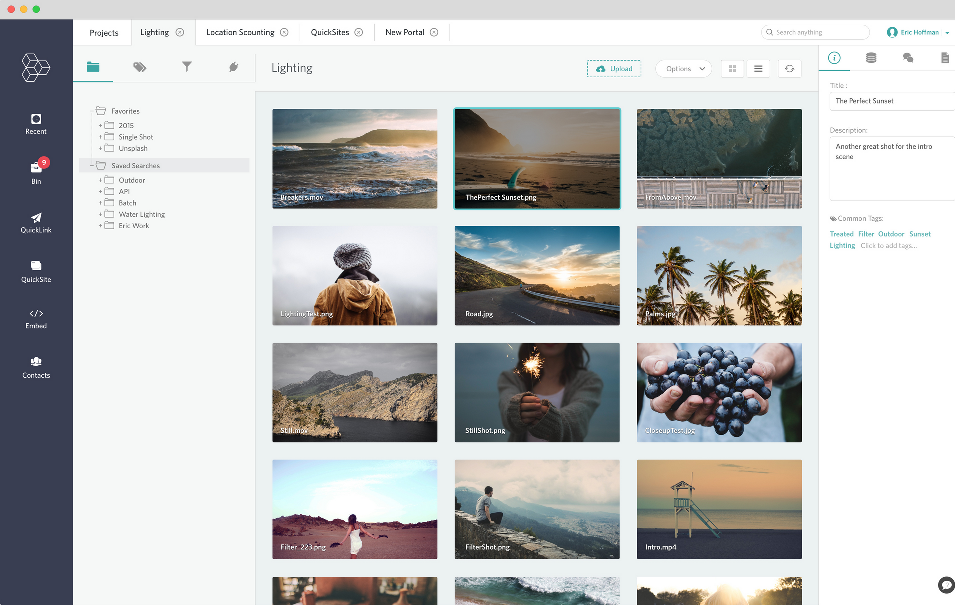Viewport: 955px width, 605px height.
Task: Open the Eric Hoffman account menu arrow
Action: click(x=947, y=33)
